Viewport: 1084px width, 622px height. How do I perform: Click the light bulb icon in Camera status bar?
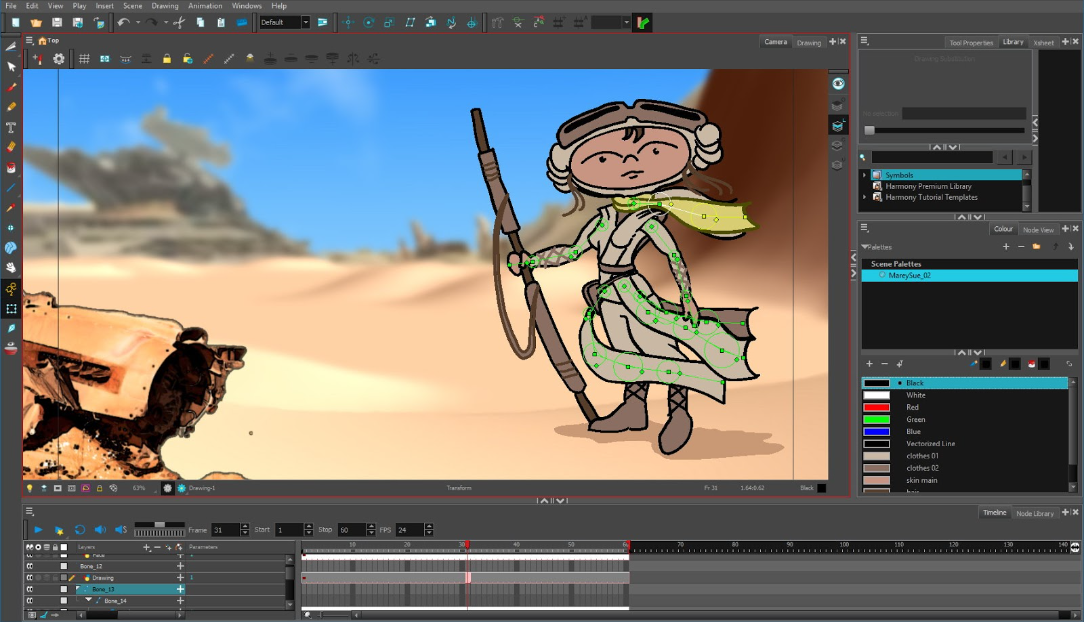click(30, 488)
